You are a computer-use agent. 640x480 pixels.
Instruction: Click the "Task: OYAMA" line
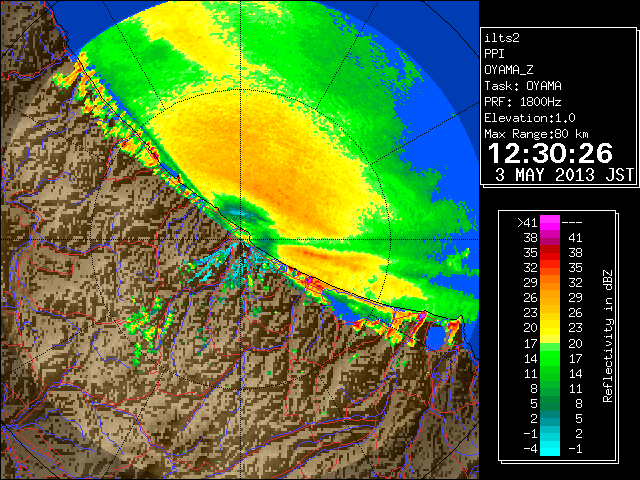tap(523, 86)
